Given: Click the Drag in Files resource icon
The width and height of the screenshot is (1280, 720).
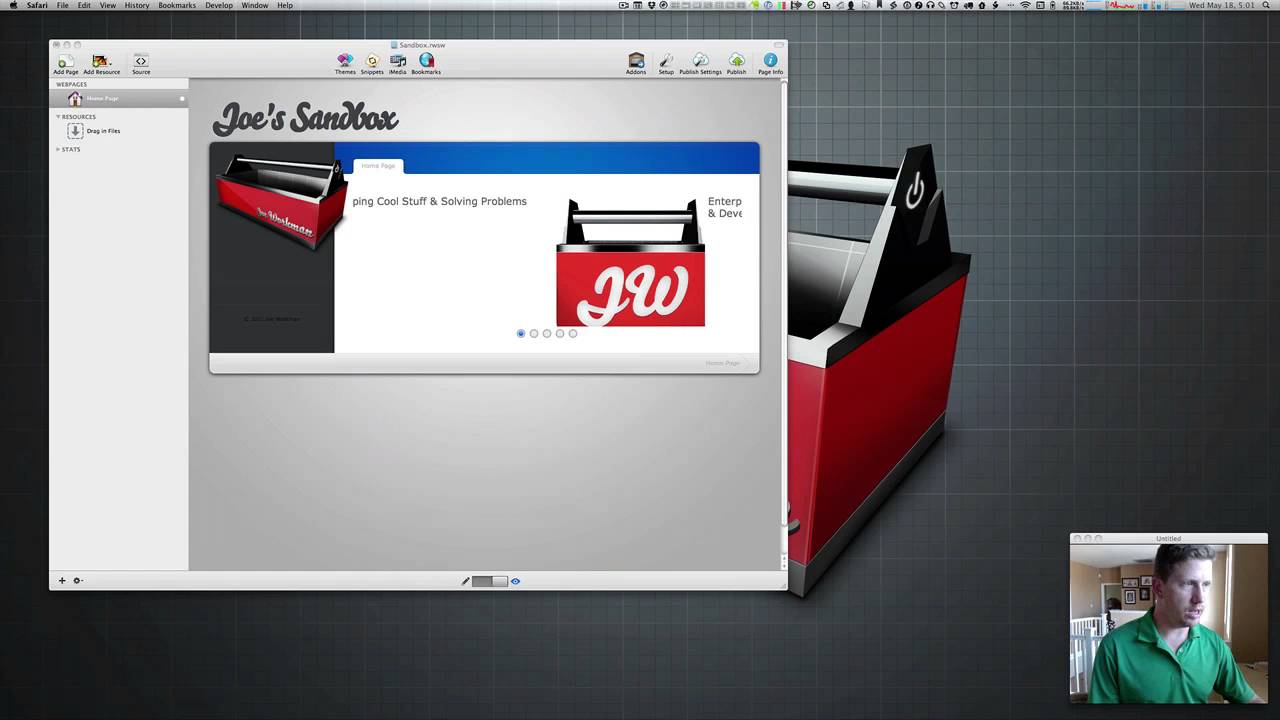Looking at the screenshot, I should click(75, 131).
